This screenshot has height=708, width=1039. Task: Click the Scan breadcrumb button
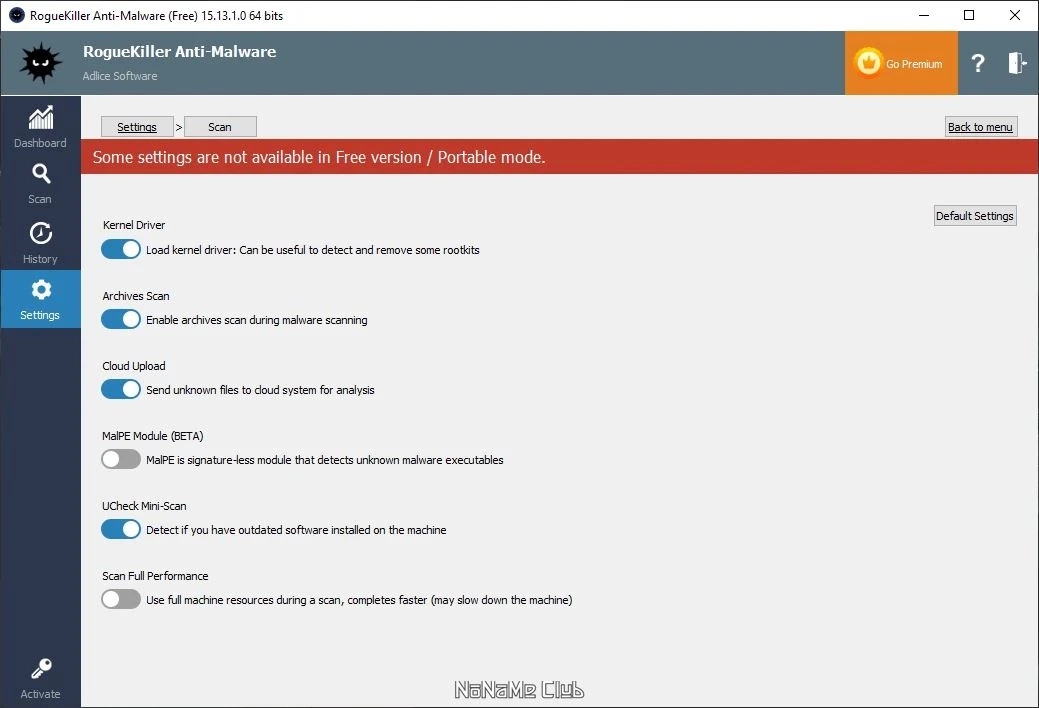tap(220, 127)
